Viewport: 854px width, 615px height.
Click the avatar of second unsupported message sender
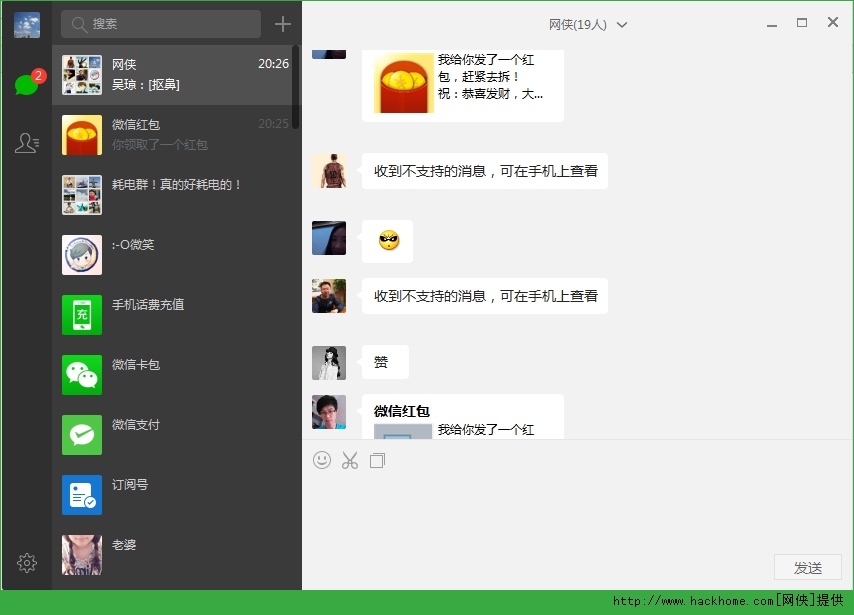(x=329, y=296)
